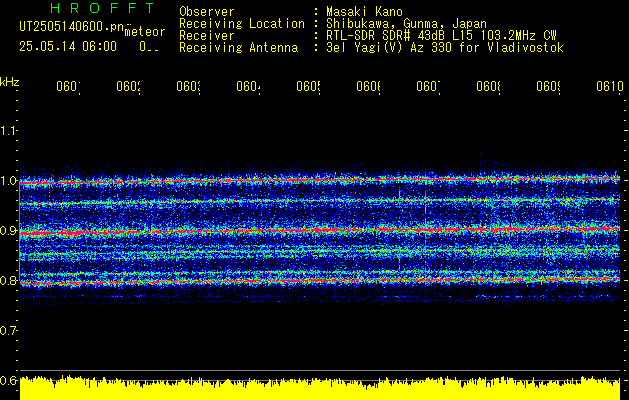This screenshot has width=629, height=400.
Task: Click the 0610 time axis marker
Action: point(610,86)
